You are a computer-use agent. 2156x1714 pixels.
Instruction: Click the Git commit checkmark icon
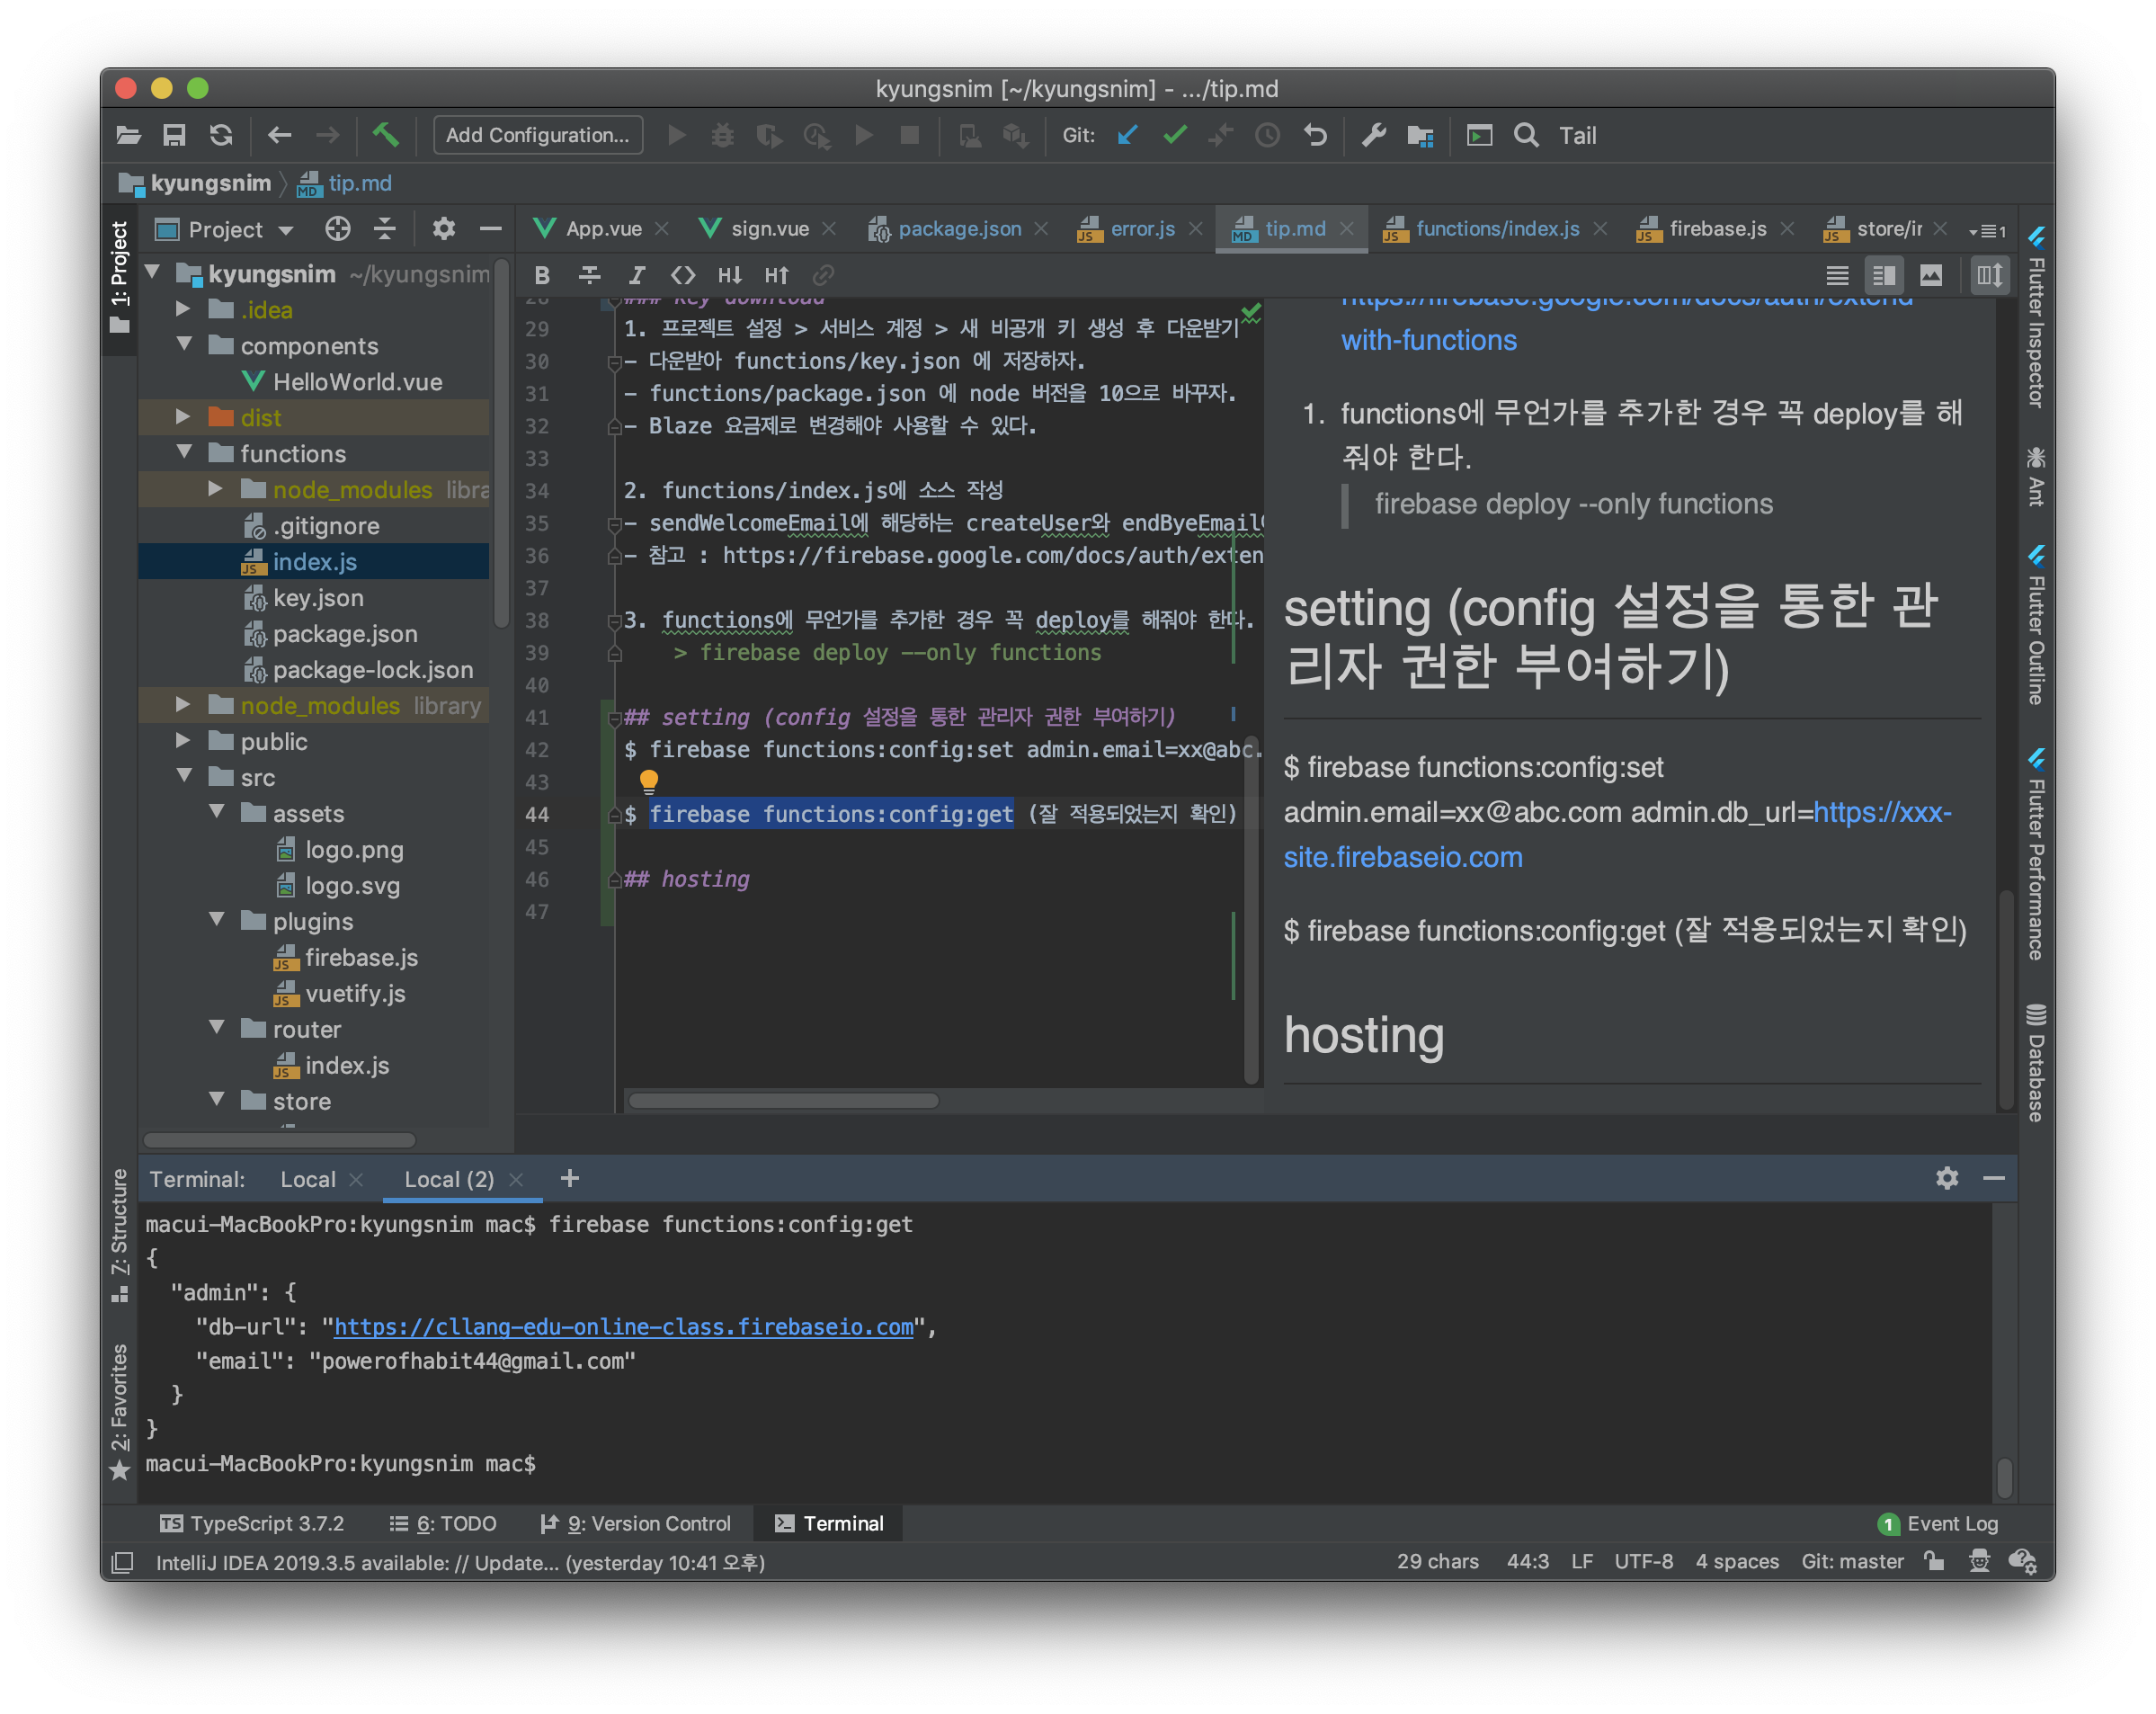[x=1175, y=135]
